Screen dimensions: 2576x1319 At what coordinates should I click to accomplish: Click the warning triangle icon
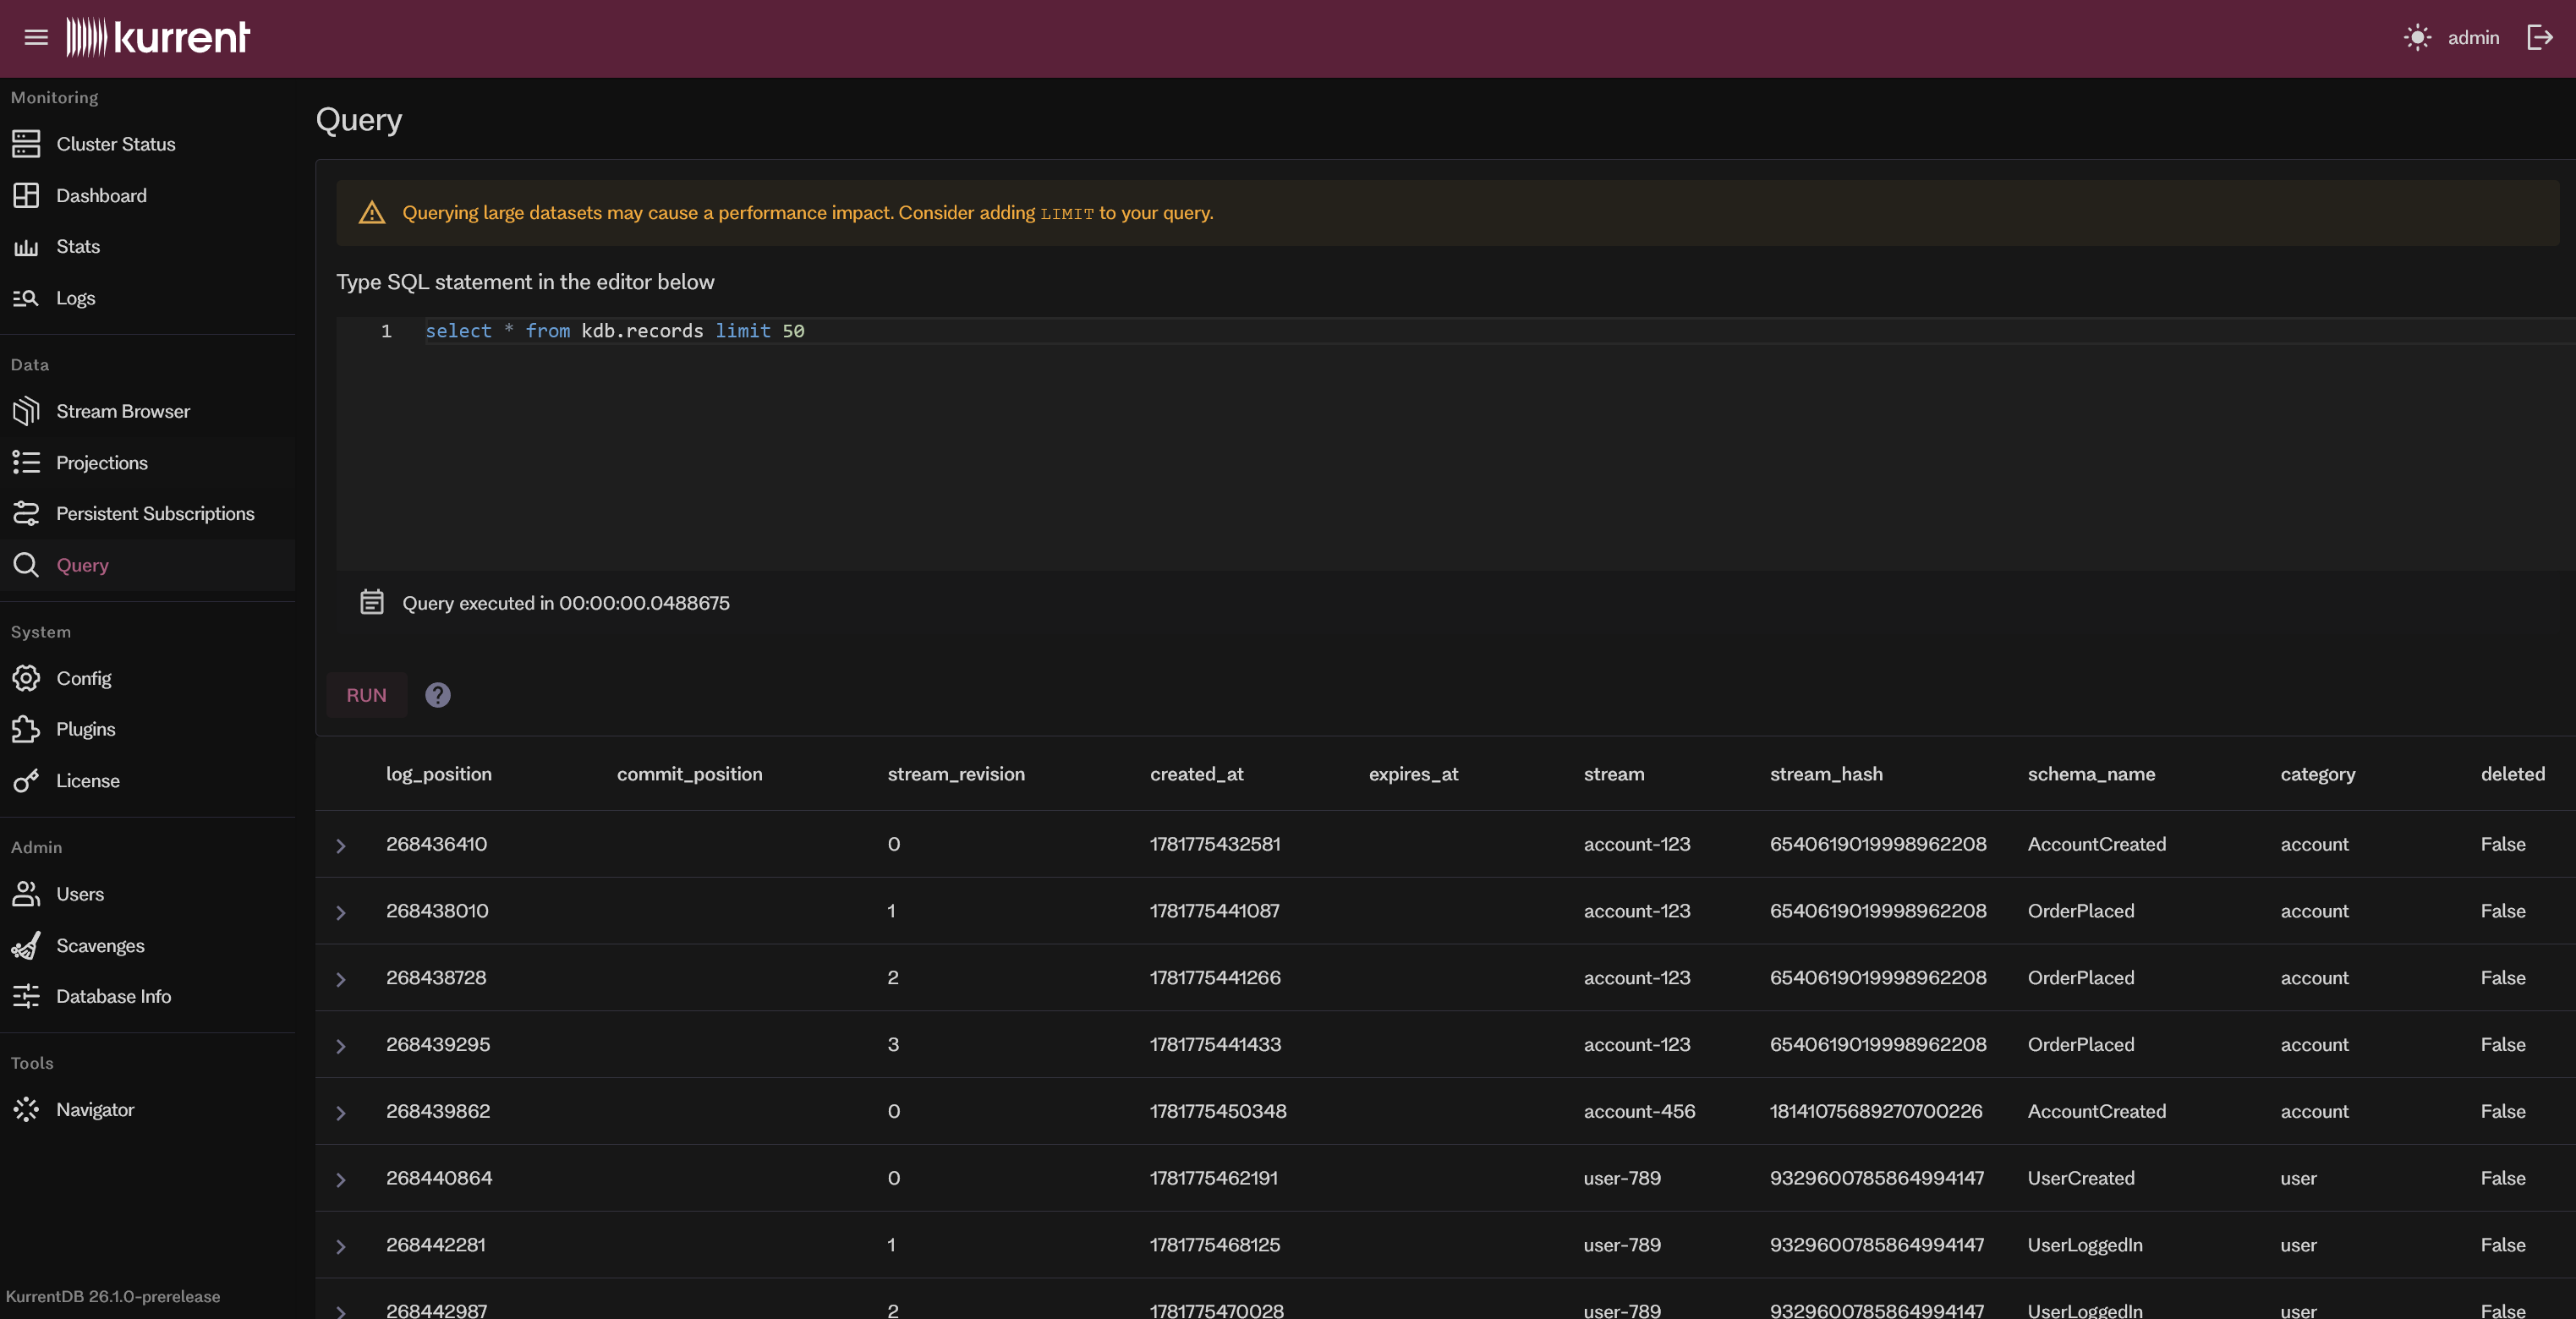coord(372,213)
